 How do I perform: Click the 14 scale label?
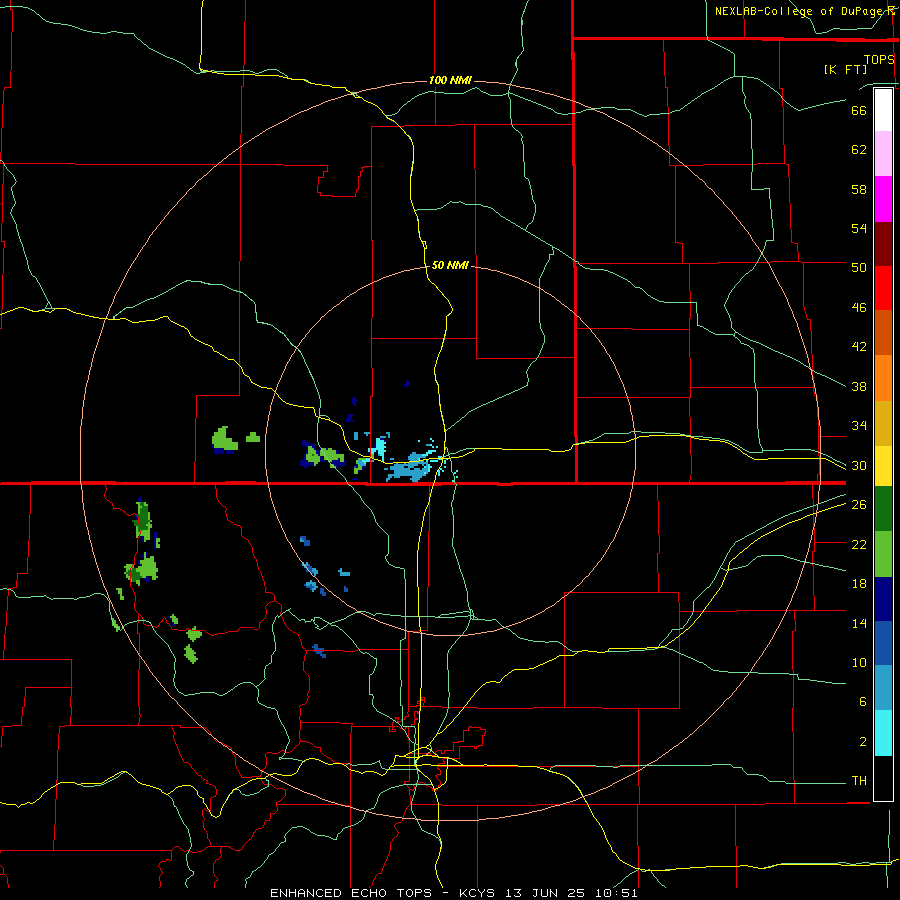[859, 623]
